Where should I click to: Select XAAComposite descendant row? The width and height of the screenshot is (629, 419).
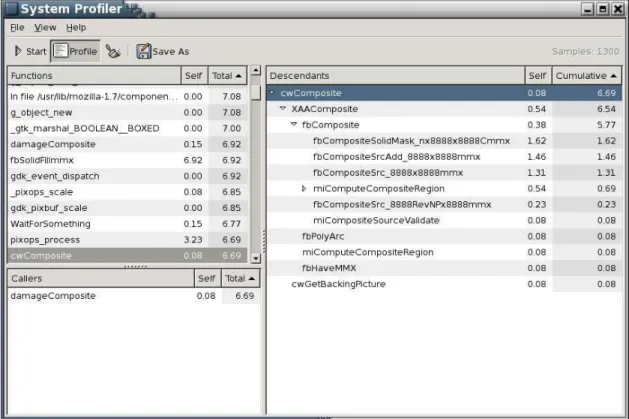(x=444, y=109)
